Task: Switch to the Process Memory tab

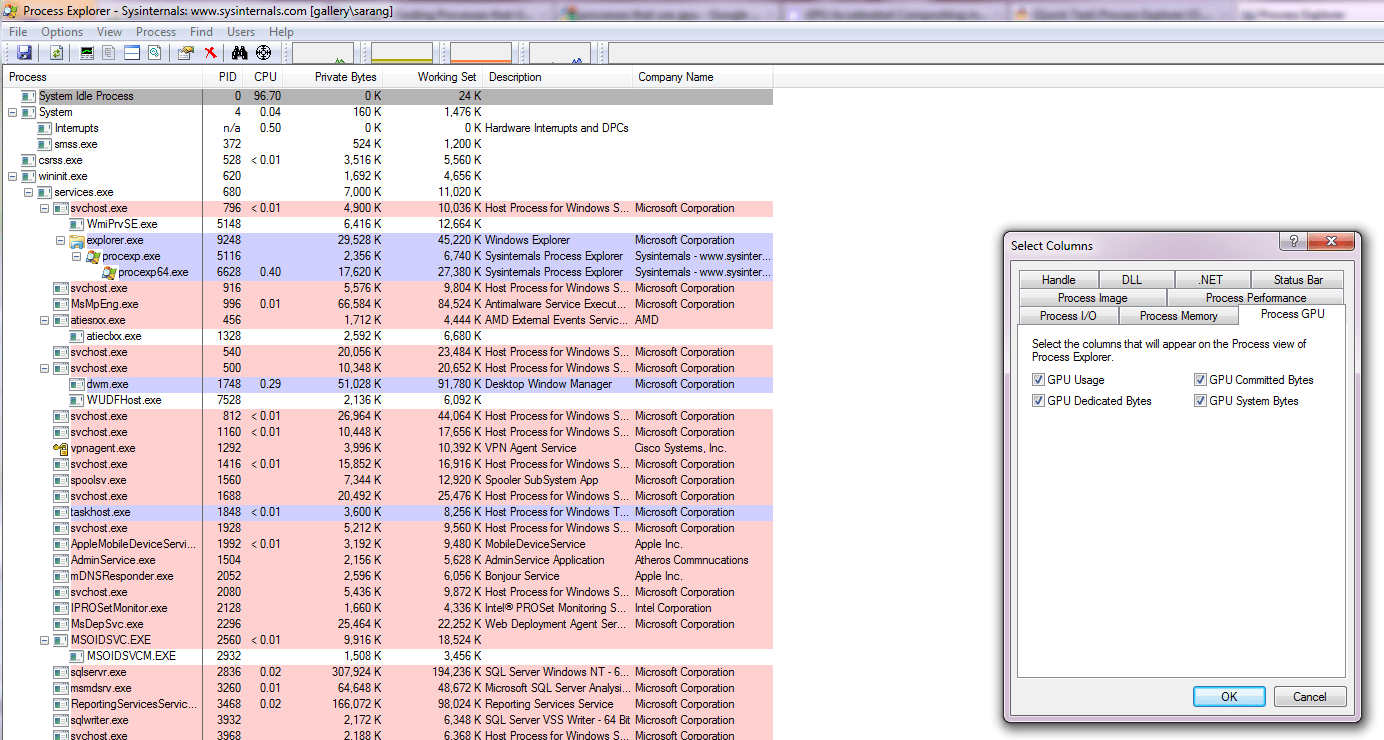Action: [1179, 316]
